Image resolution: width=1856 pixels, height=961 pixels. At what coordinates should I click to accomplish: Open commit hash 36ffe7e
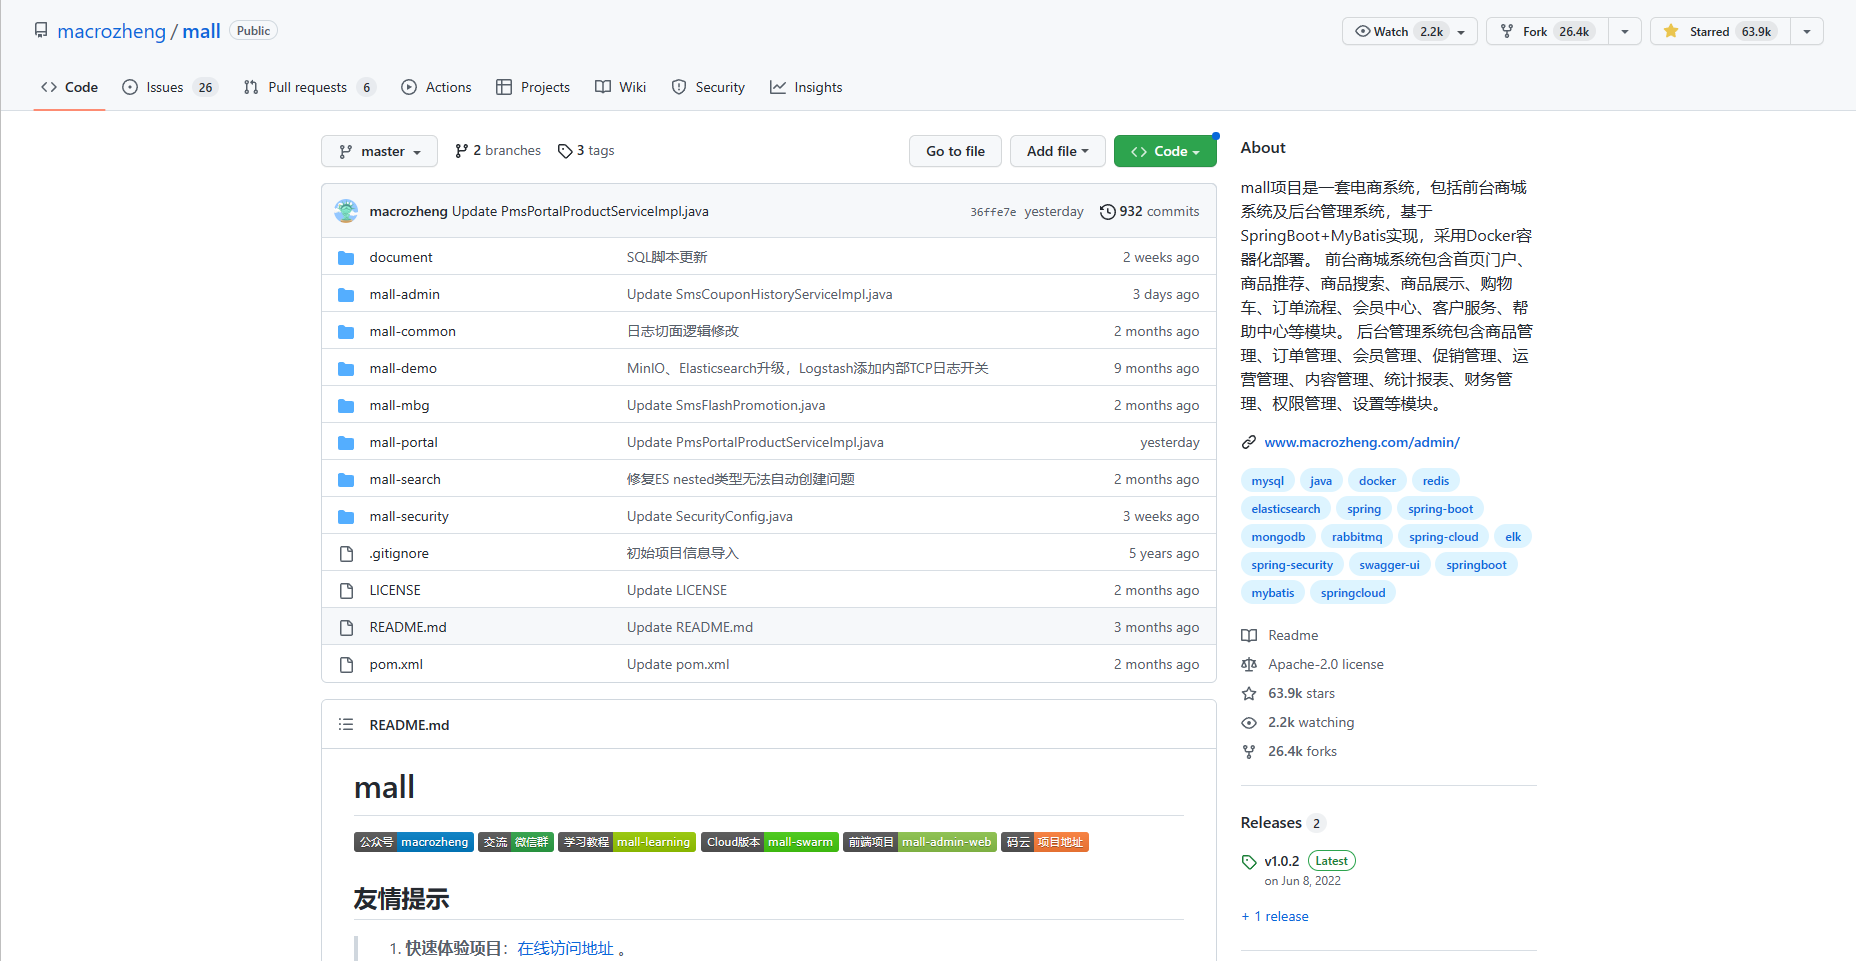pos(993,212)
